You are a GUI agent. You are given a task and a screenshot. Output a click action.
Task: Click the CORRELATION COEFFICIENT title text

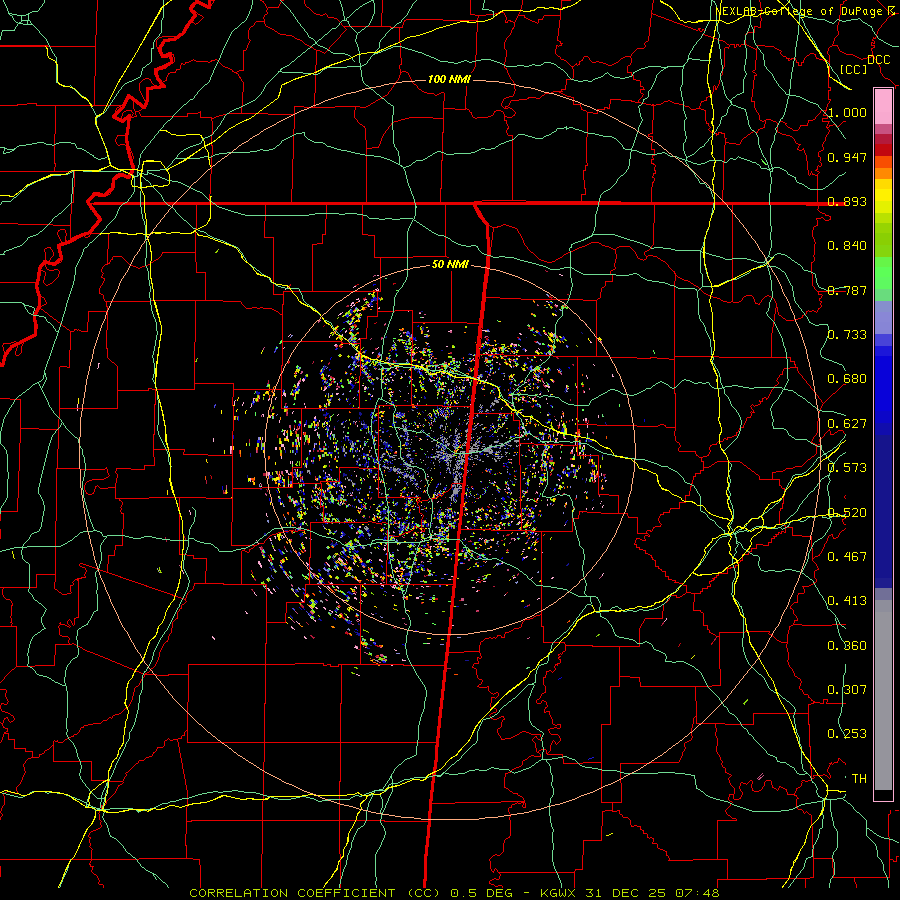292,893
